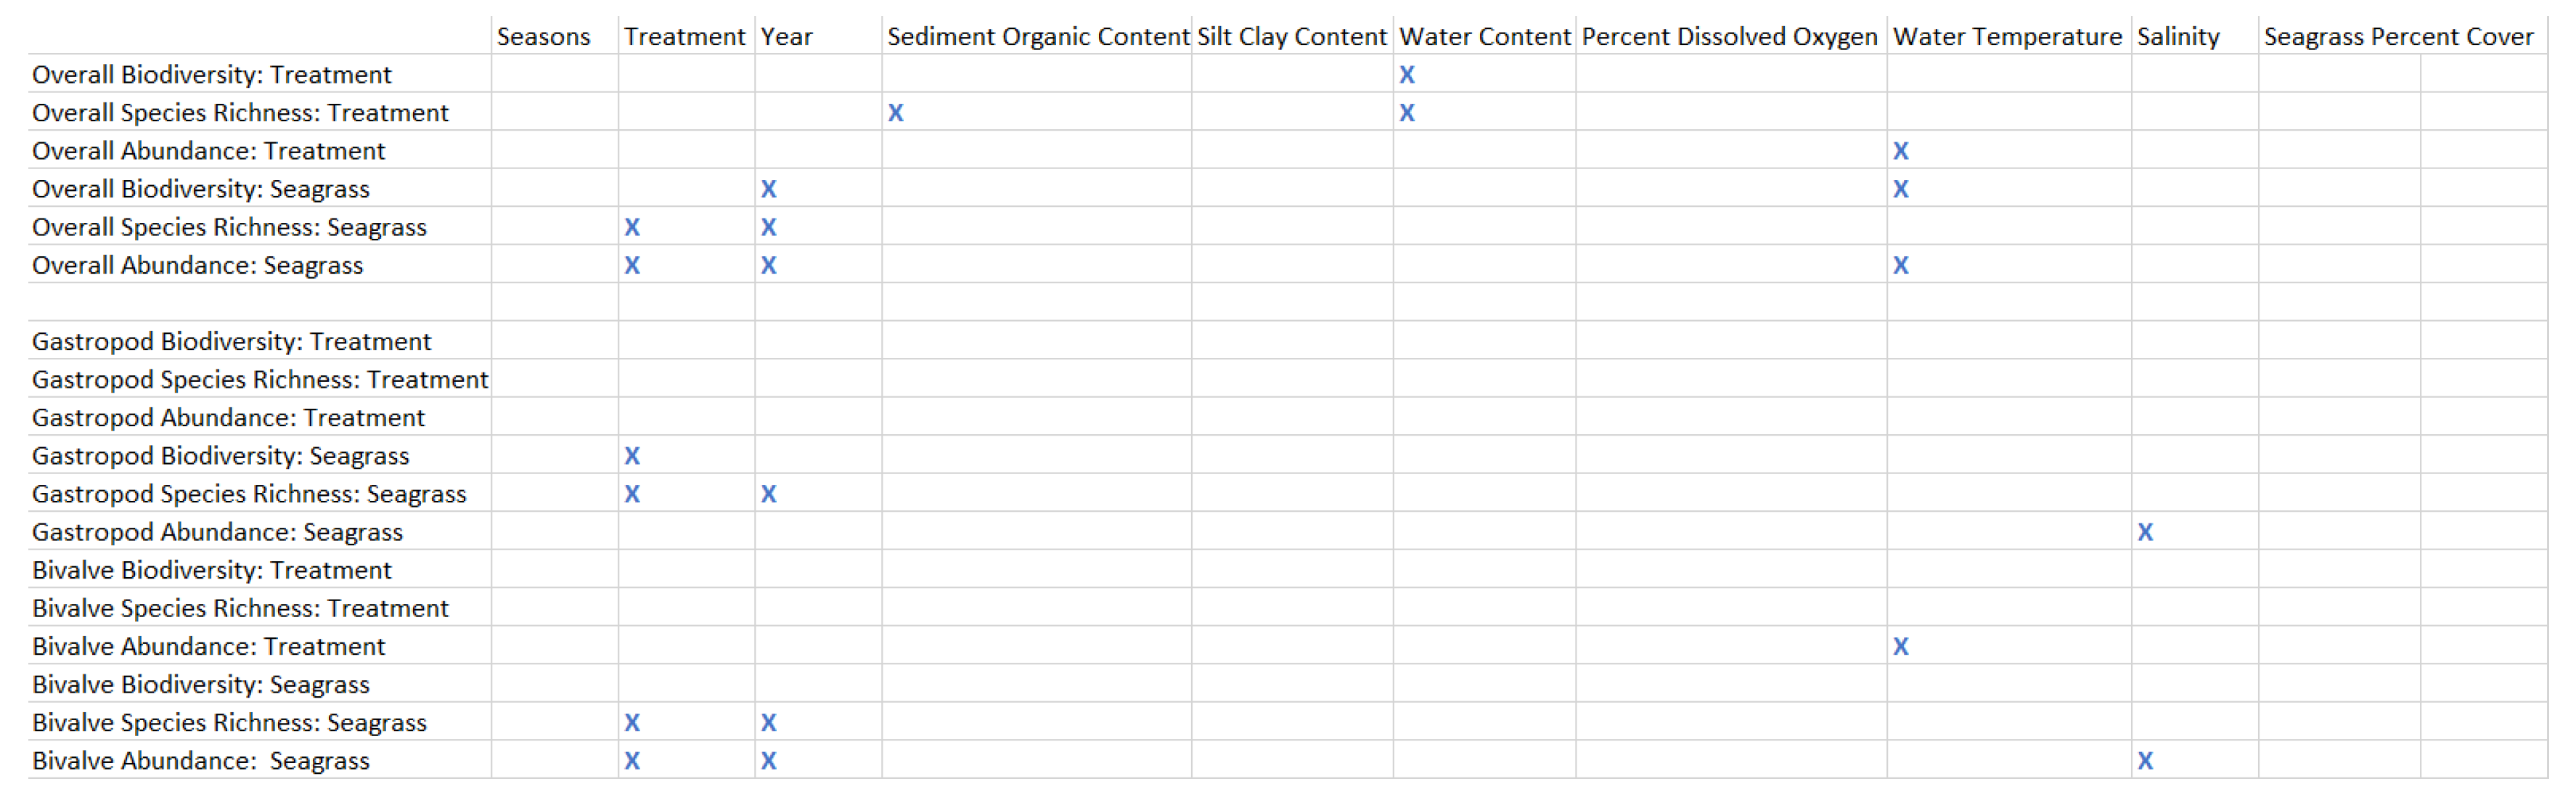Select the Treatment column header cell

(x=684, y=37)
